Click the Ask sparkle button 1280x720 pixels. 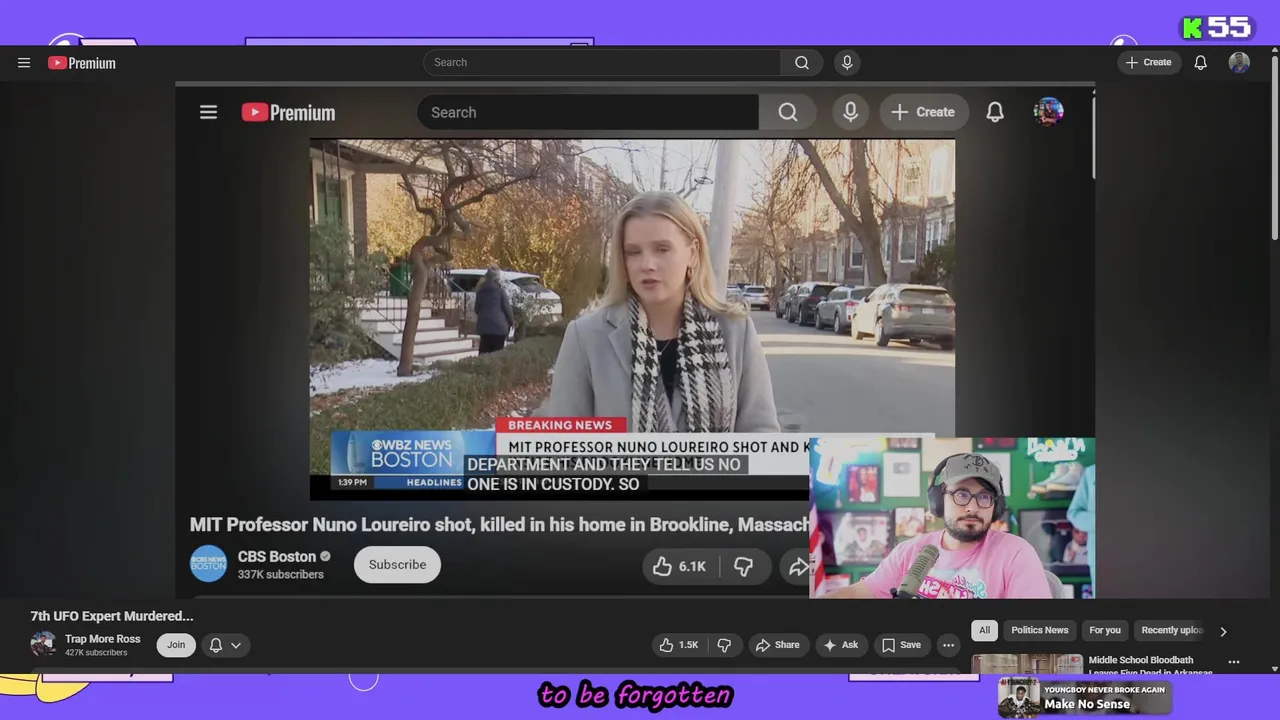coord(841,645)
